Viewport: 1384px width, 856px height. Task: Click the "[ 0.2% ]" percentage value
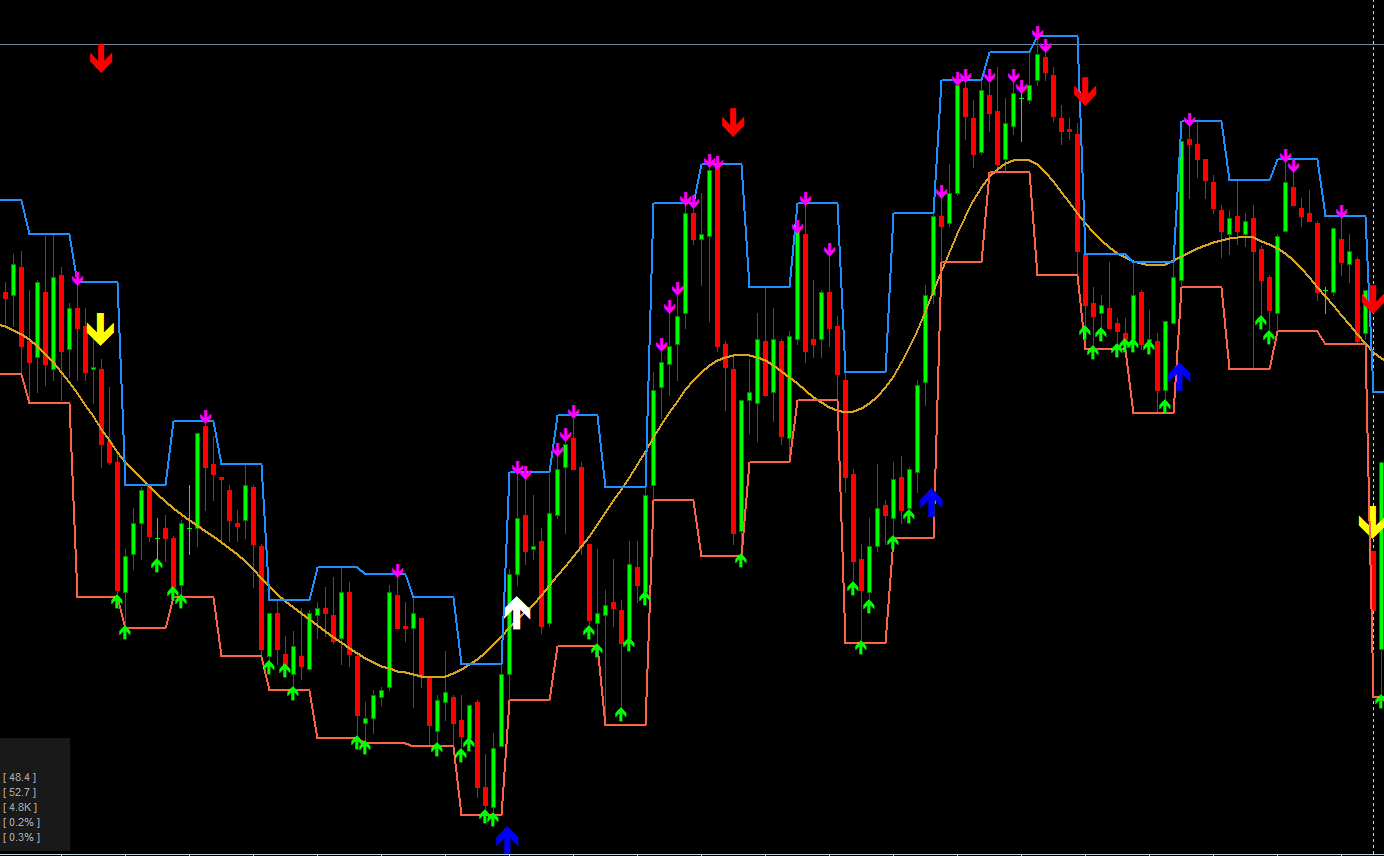point(22,822)
